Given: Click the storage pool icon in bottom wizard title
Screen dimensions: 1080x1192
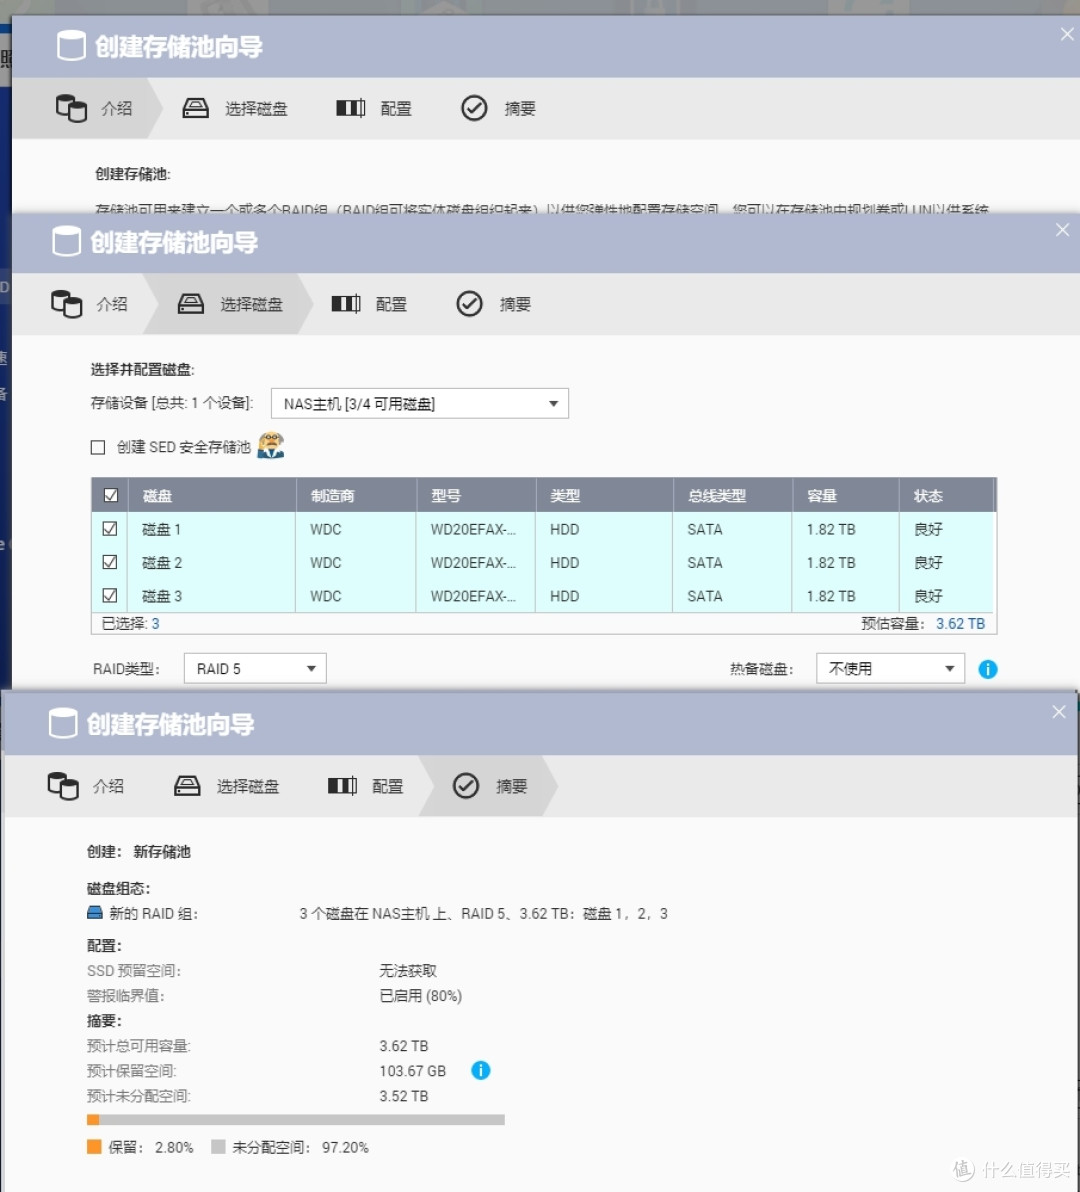Looking at the screenshot, I should click(x=63, y=723).
